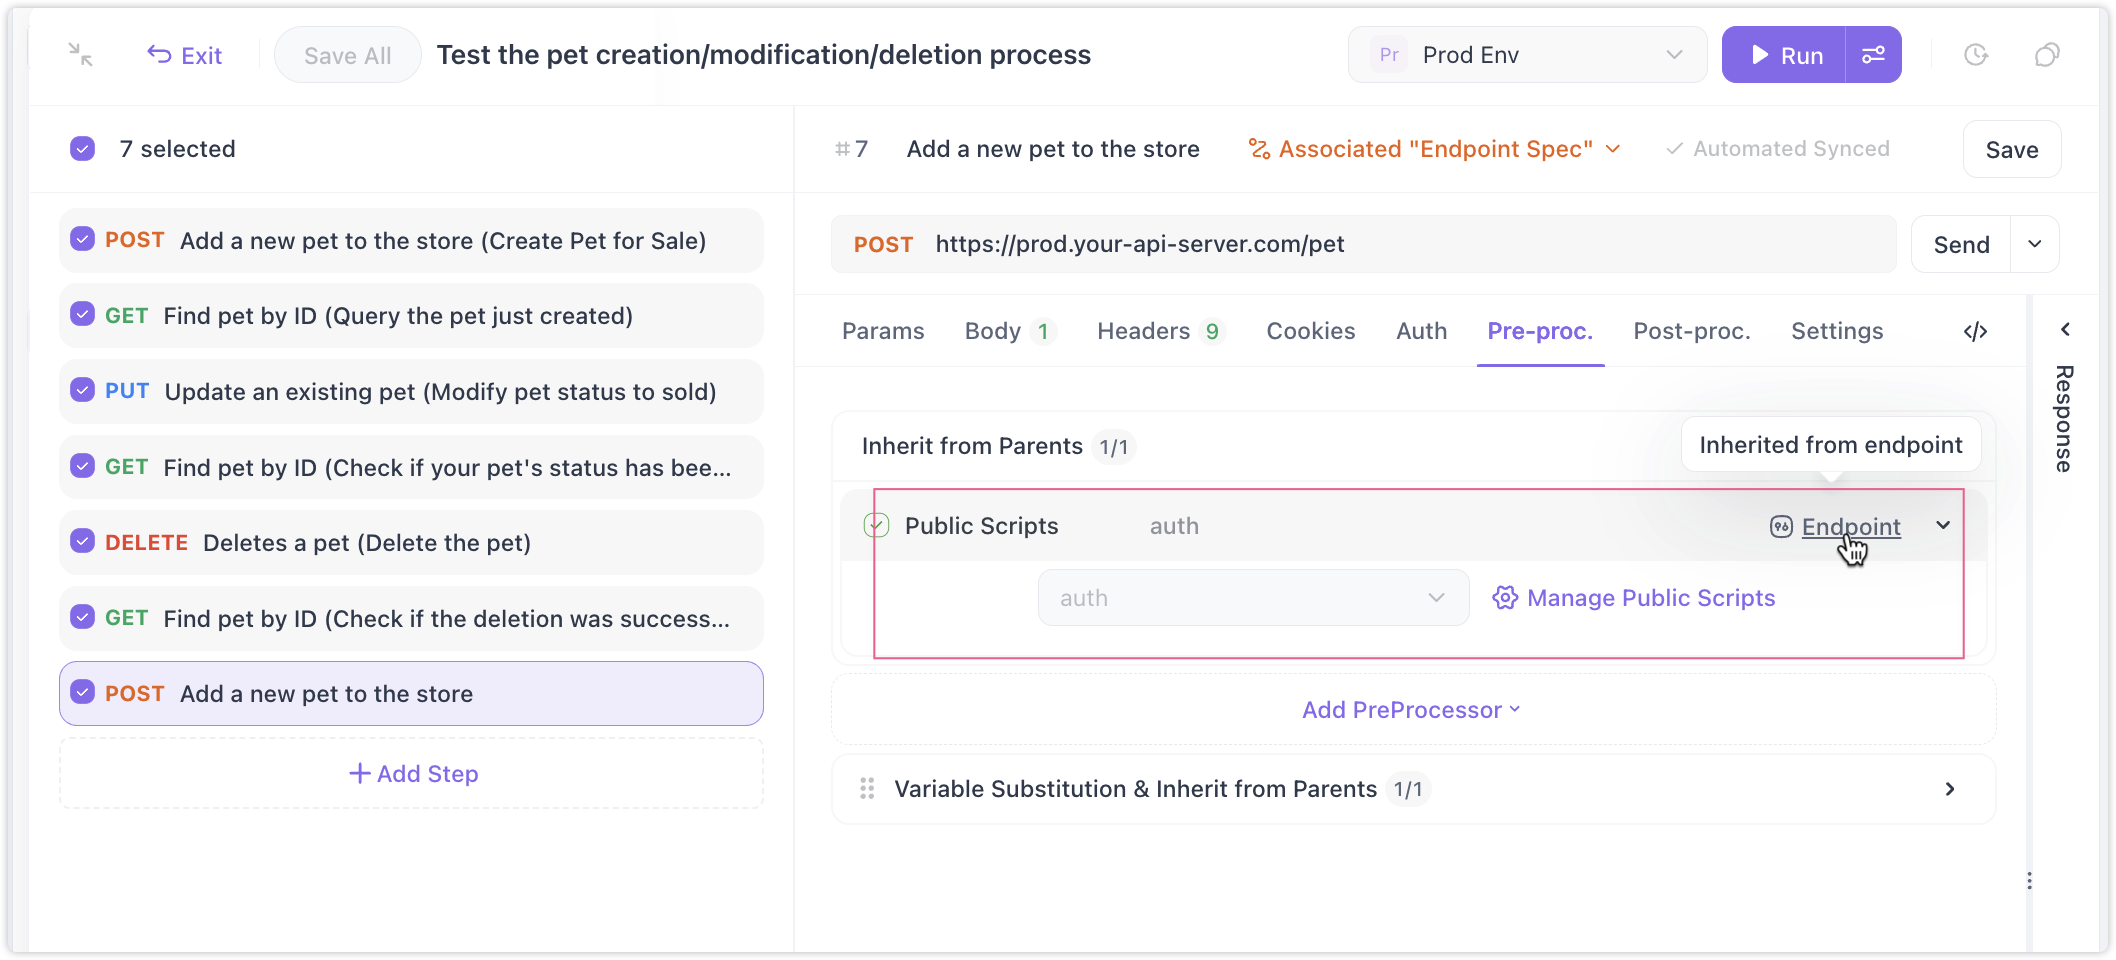The height and width of the screenshot is (960, 2116).
Task: Click the Add Step button
Action: [x=412, y=773]
